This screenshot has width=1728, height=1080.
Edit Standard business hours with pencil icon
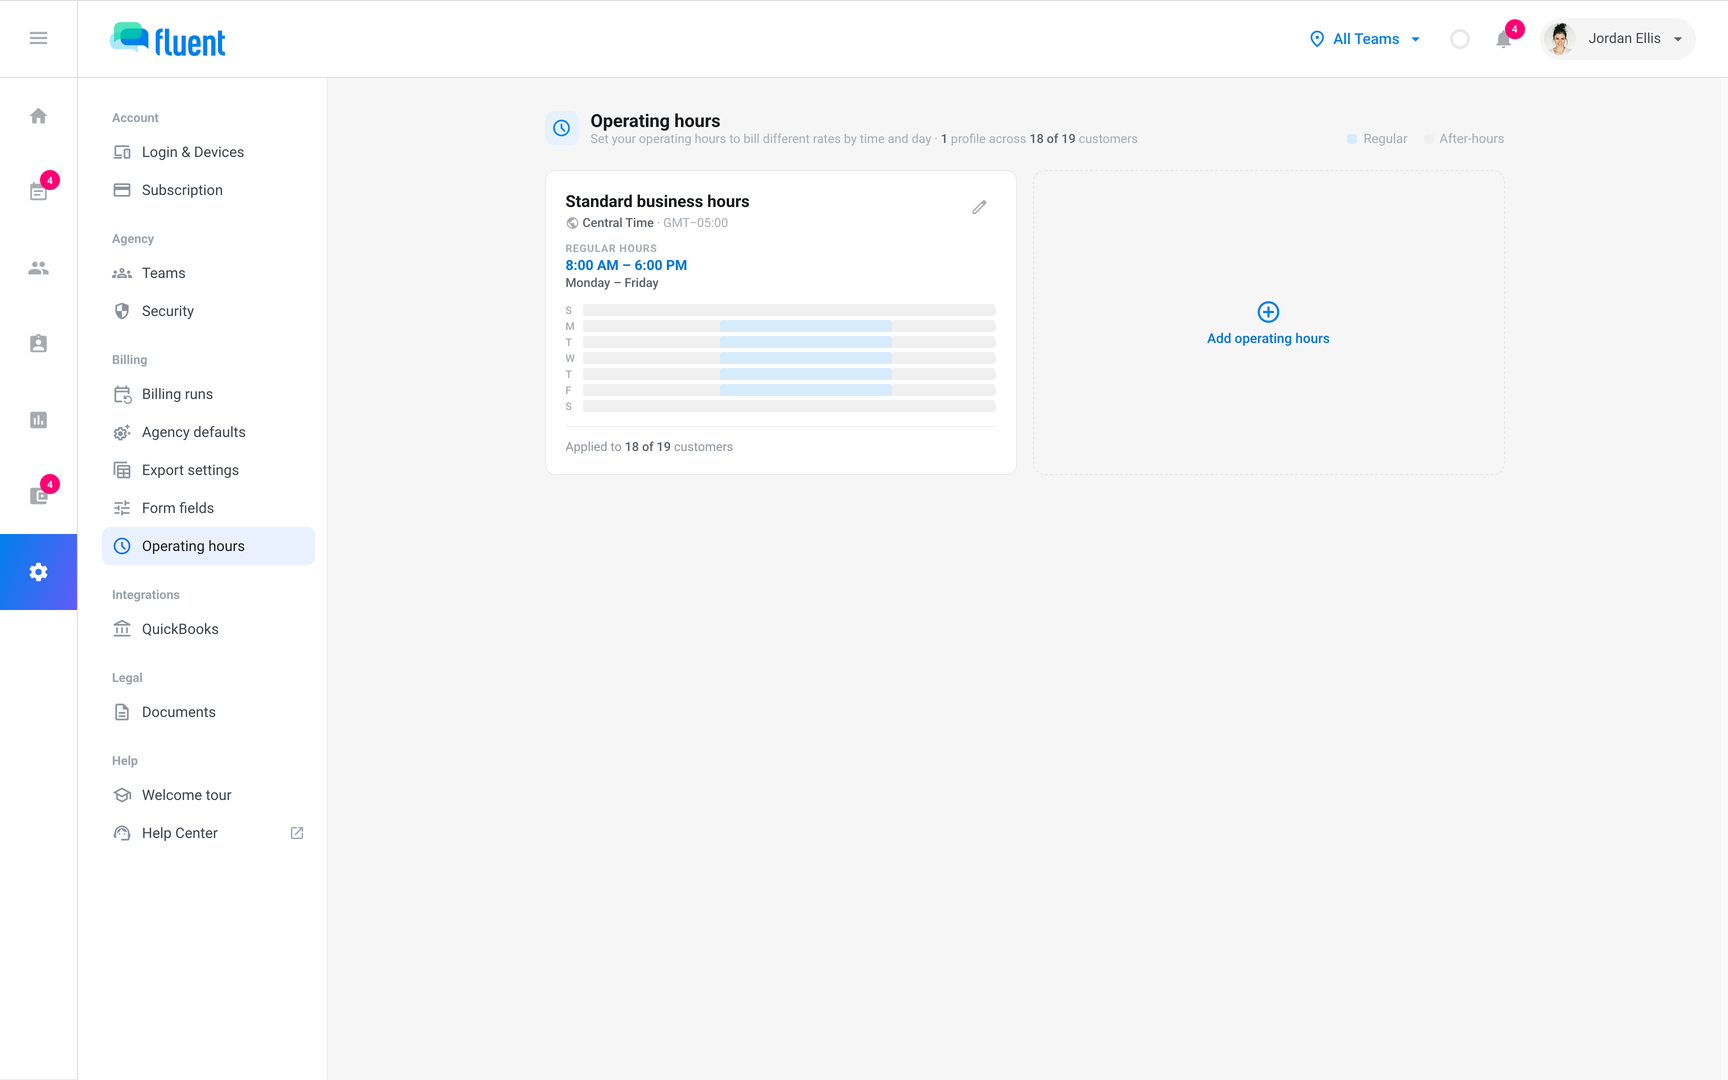pos(979,207)
